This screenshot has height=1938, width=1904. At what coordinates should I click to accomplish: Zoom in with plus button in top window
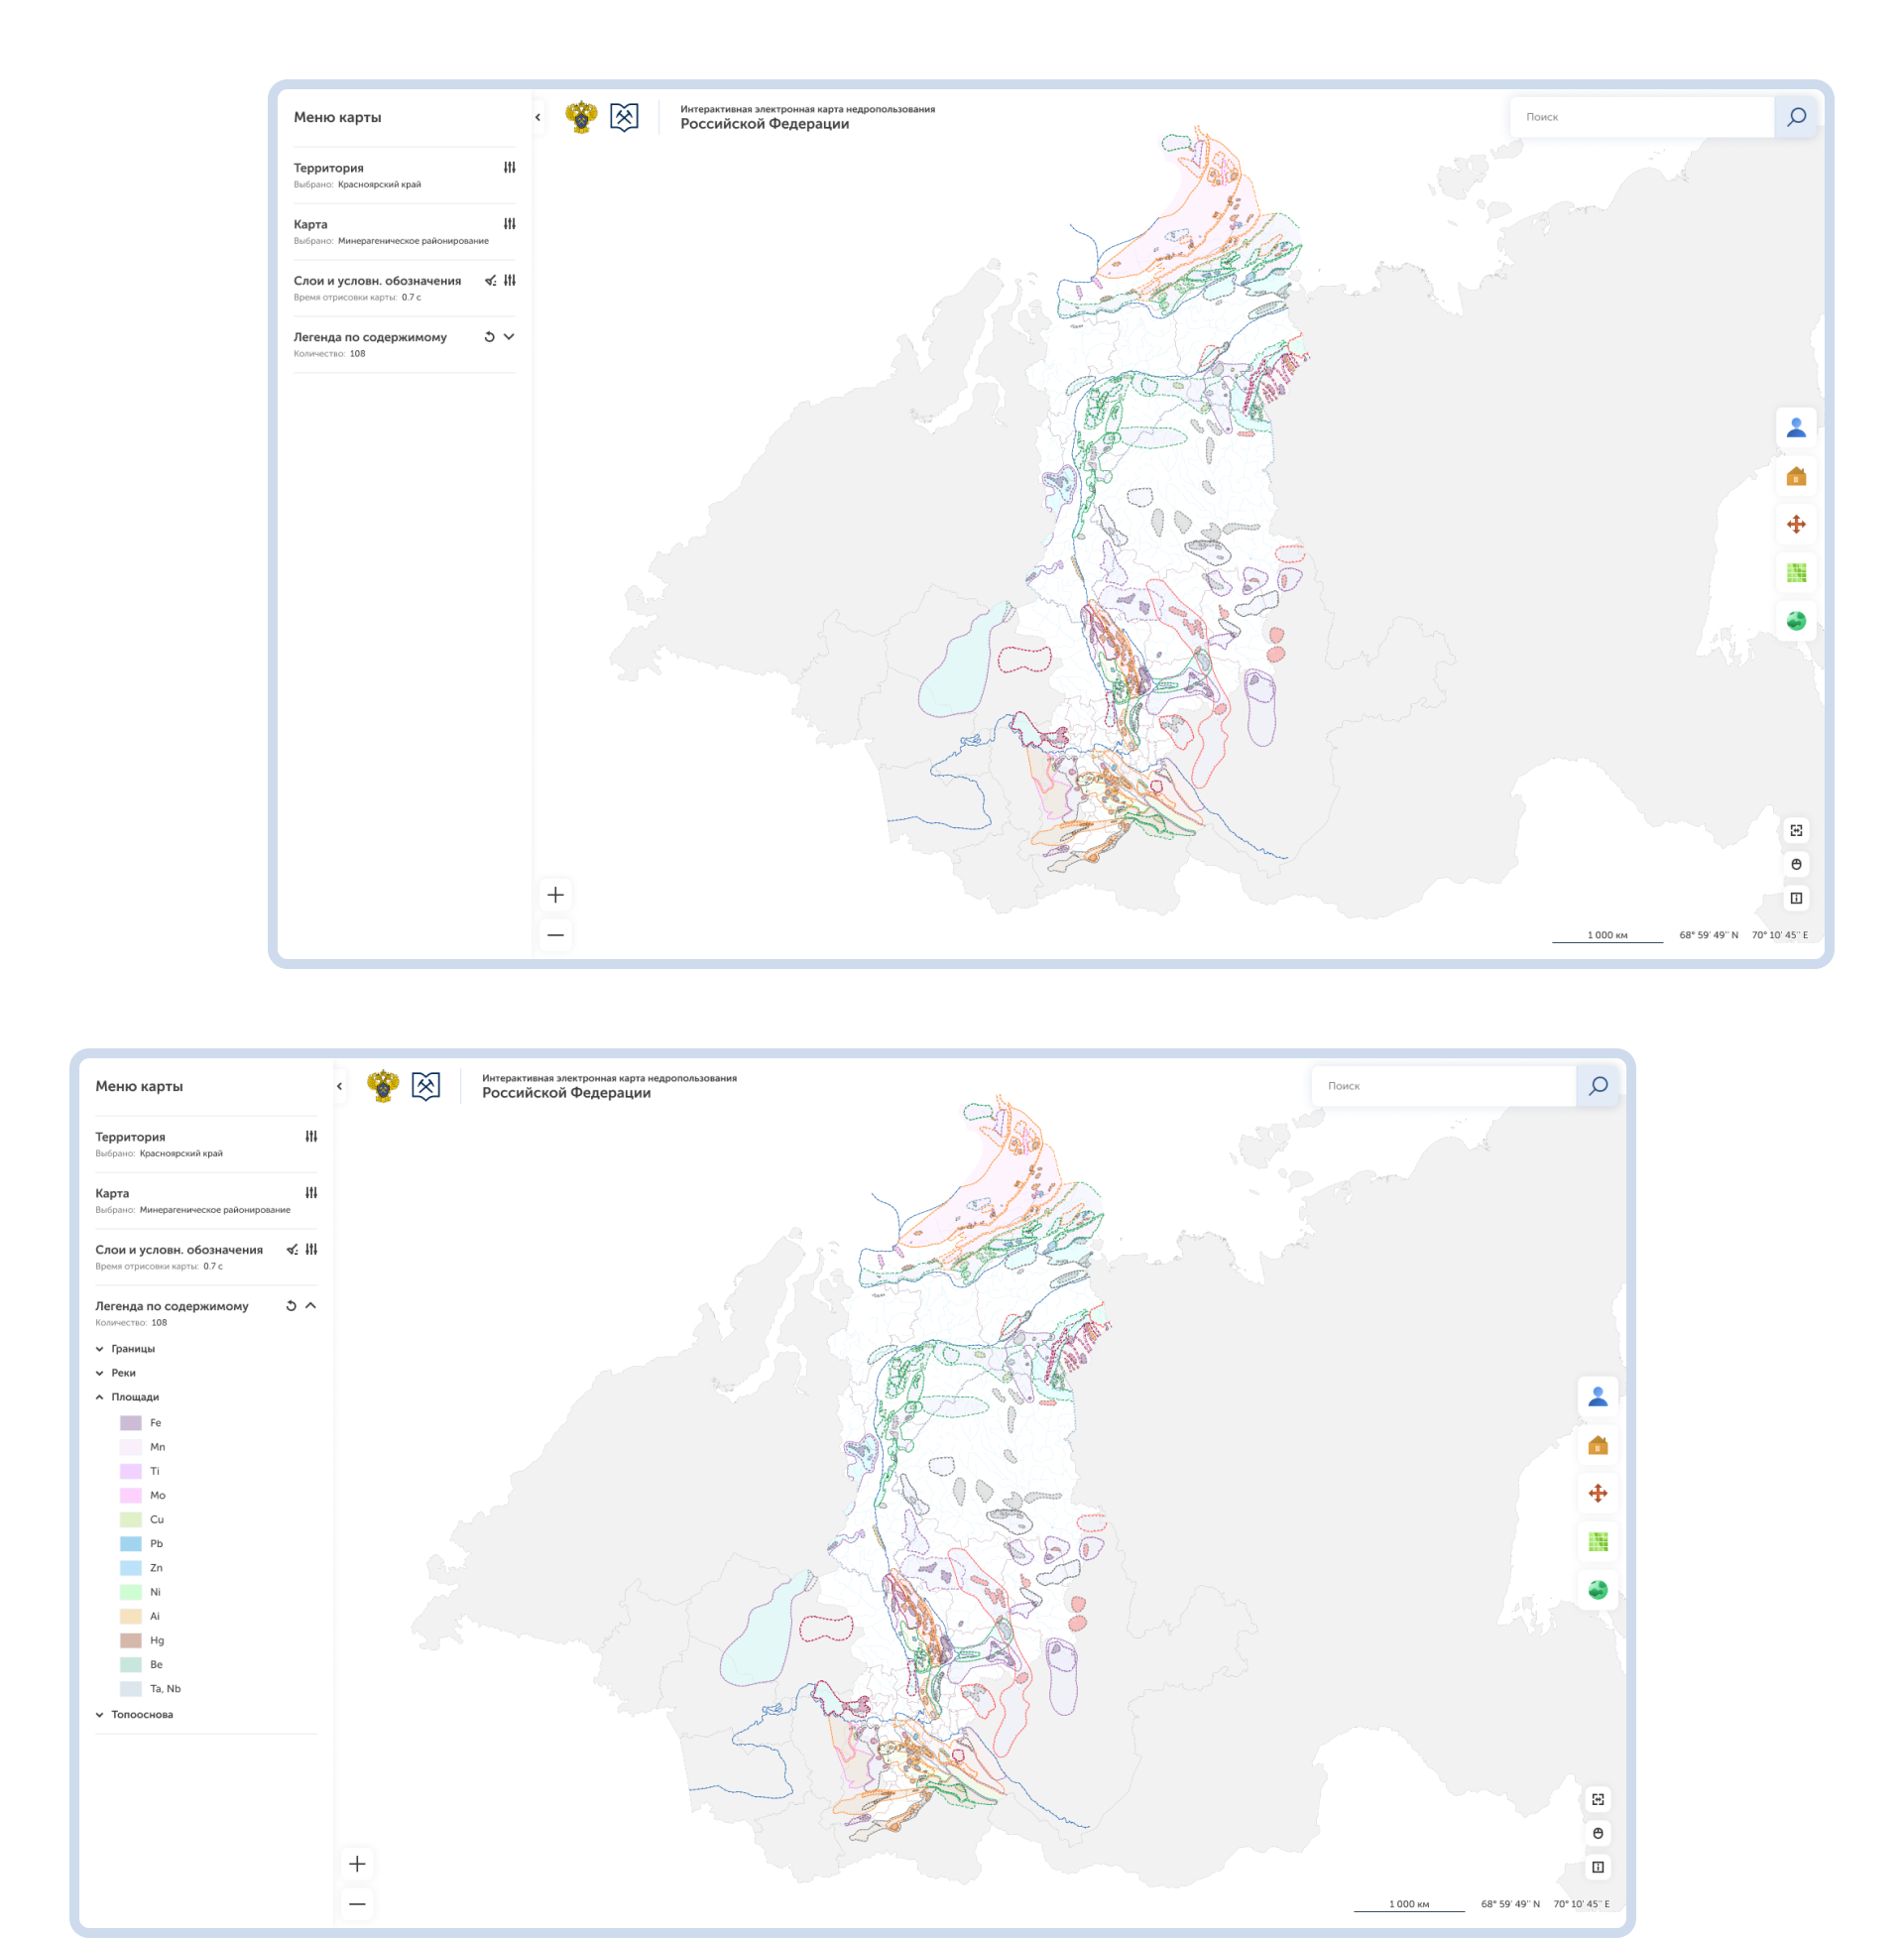point(555,895)
